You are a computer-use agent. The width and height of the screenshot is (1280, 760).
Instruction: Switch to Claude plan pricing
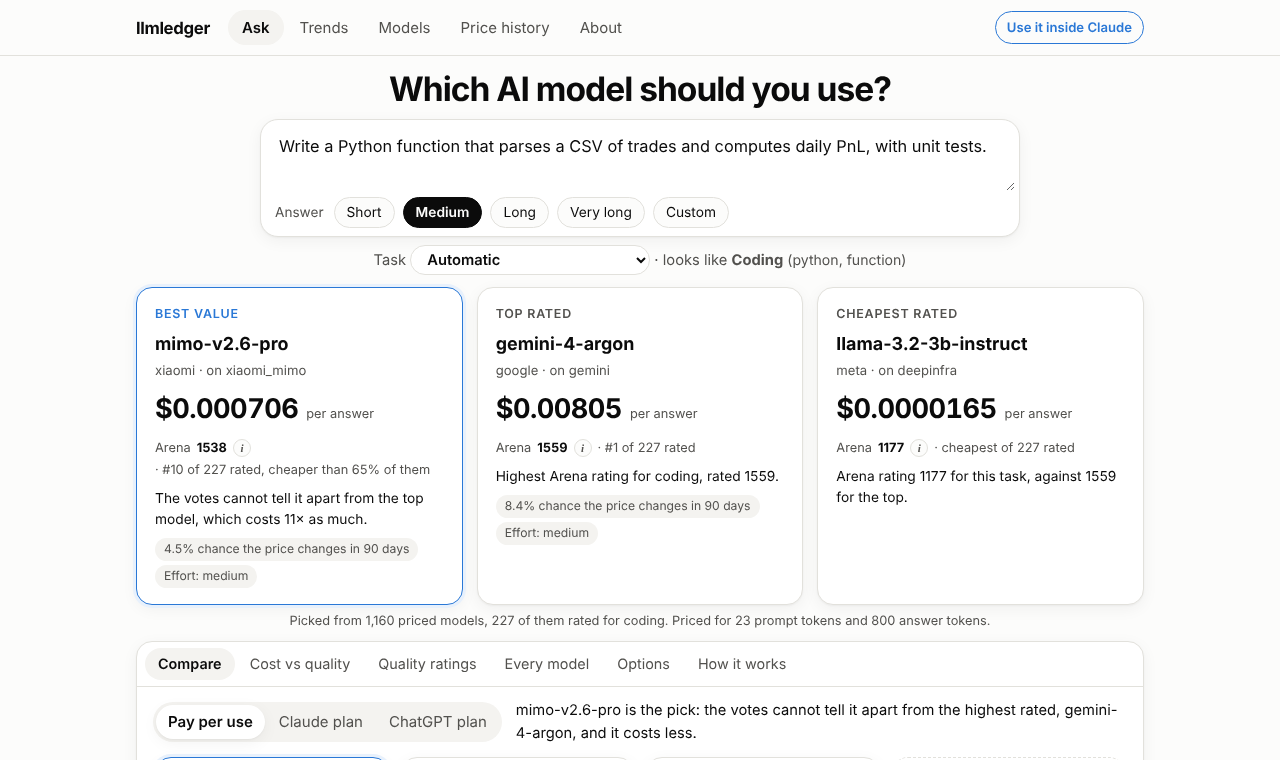[320, 722]
